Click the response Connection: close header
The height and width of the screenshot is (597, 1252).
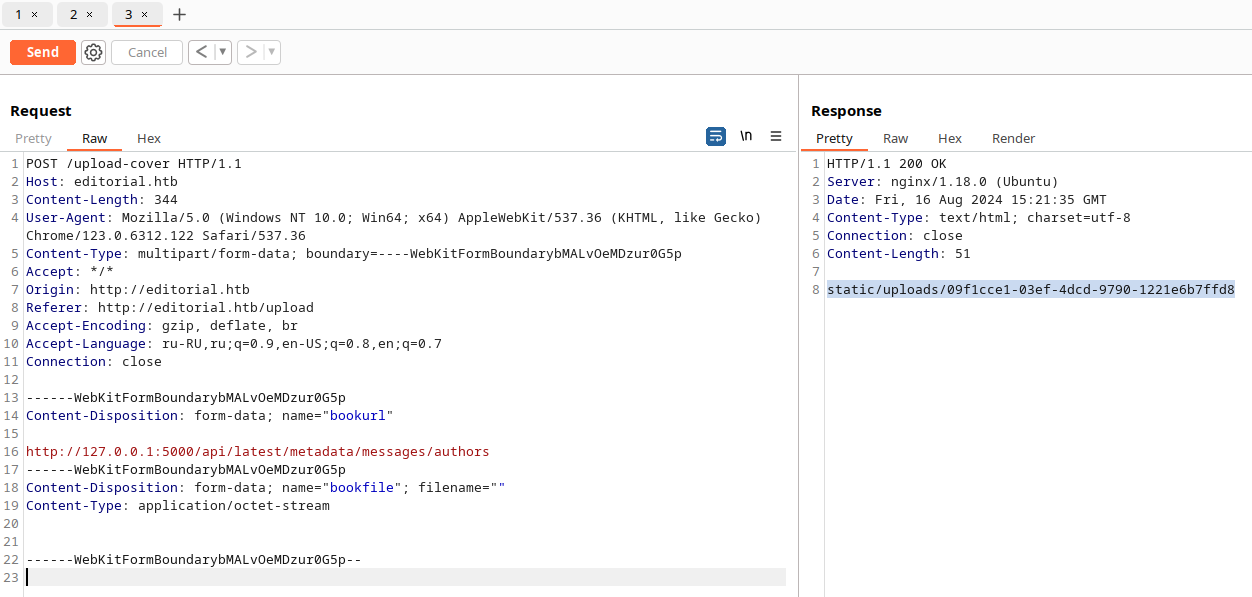895,235
